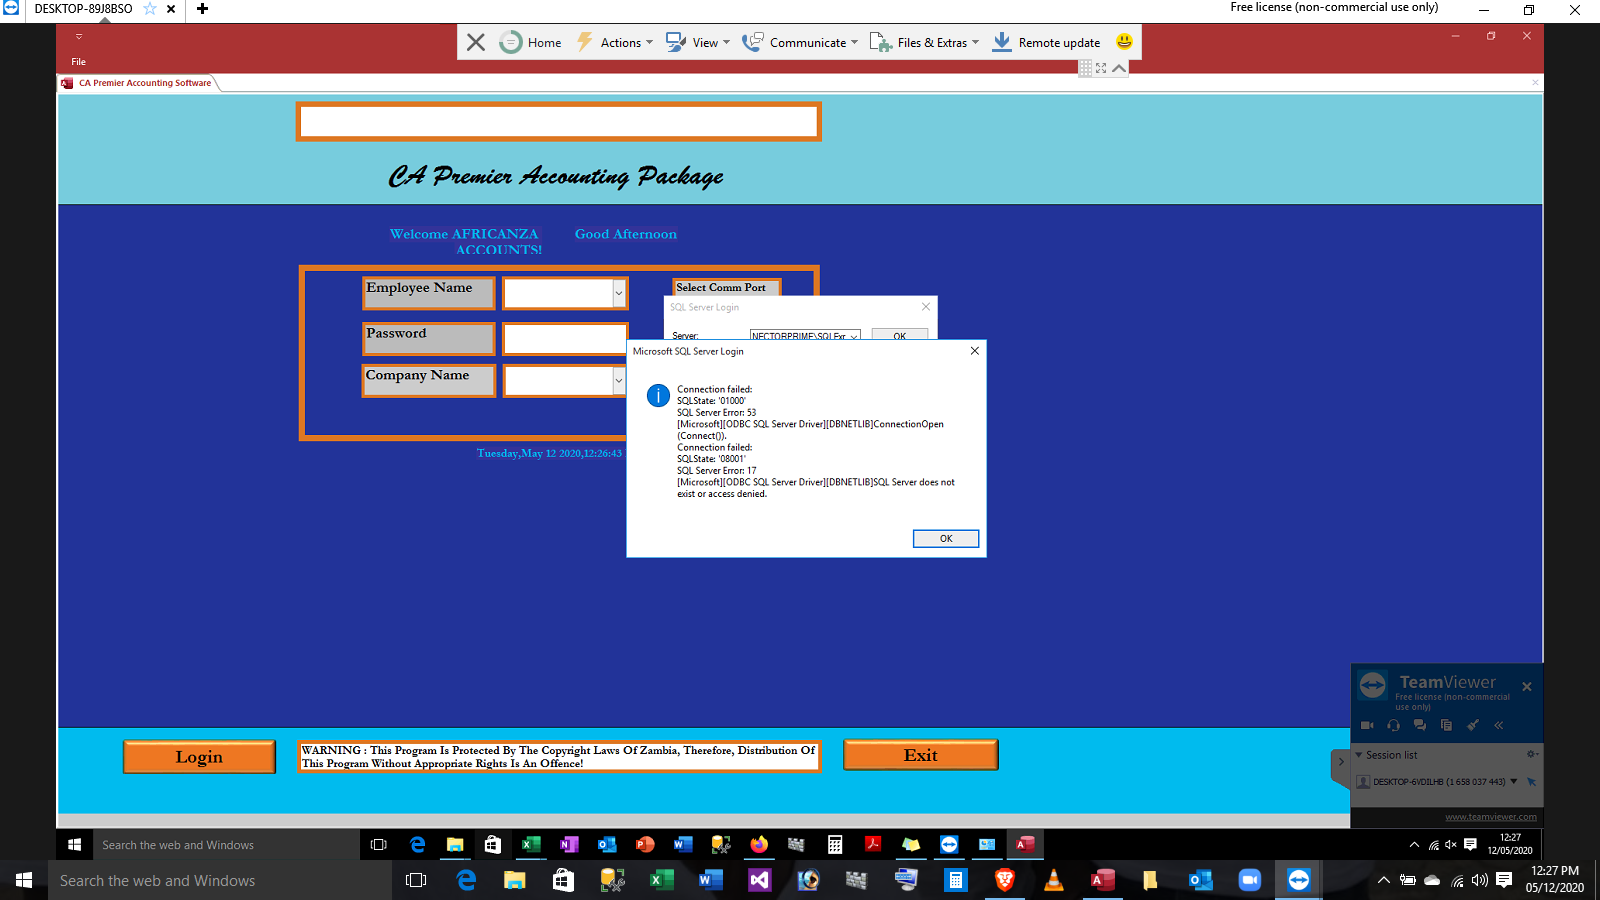This screenshot has height=900, width=1600.
Task: Collapse the TeamViewer toolbar with the up chevron
Action: pyautogui.click(x=1119, y=68)
